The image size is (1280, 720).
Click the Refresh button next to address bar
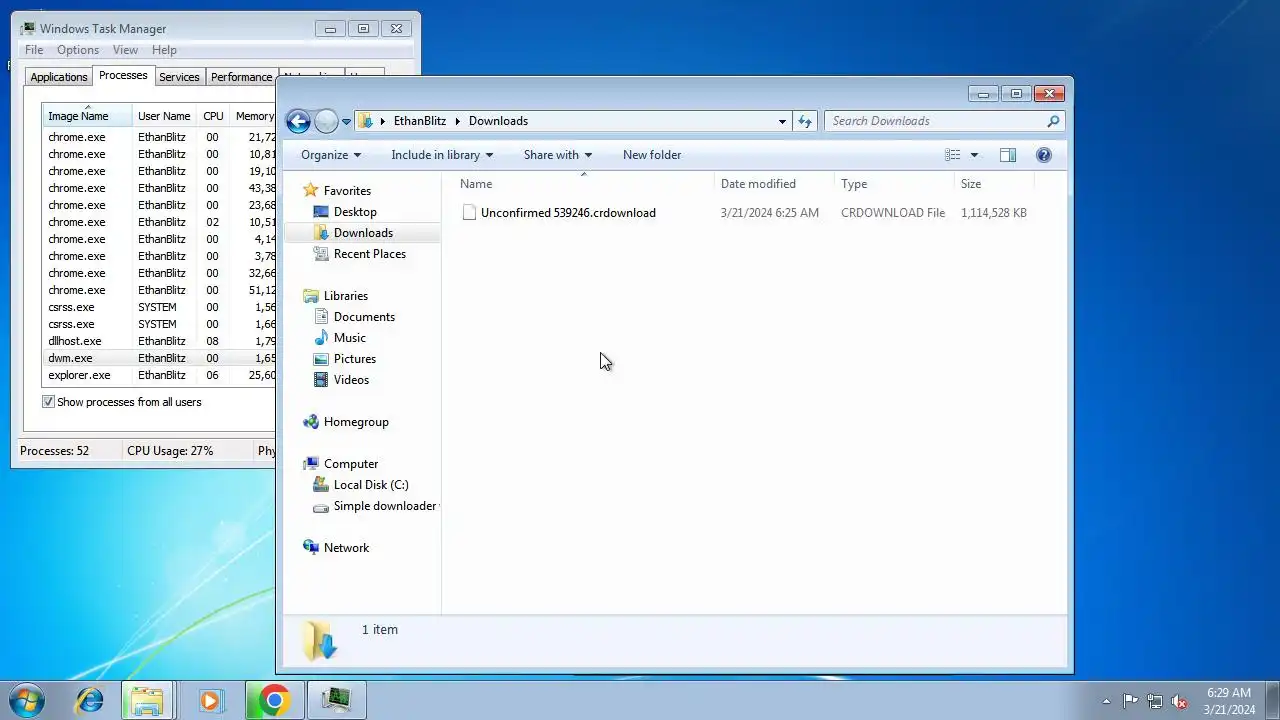(805, 121)
